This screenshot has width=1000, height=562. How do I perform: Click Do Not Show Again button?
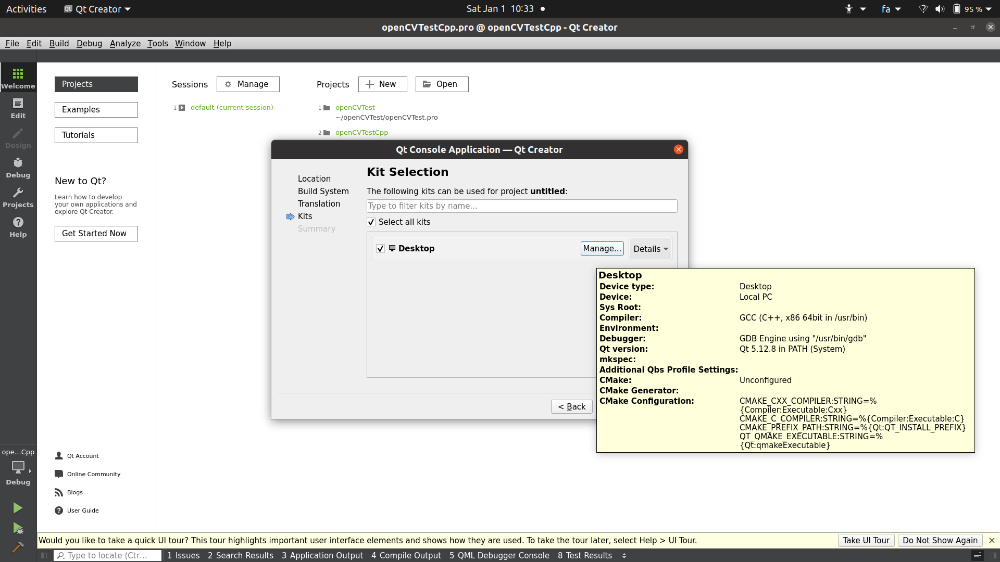tap(939, 540)
